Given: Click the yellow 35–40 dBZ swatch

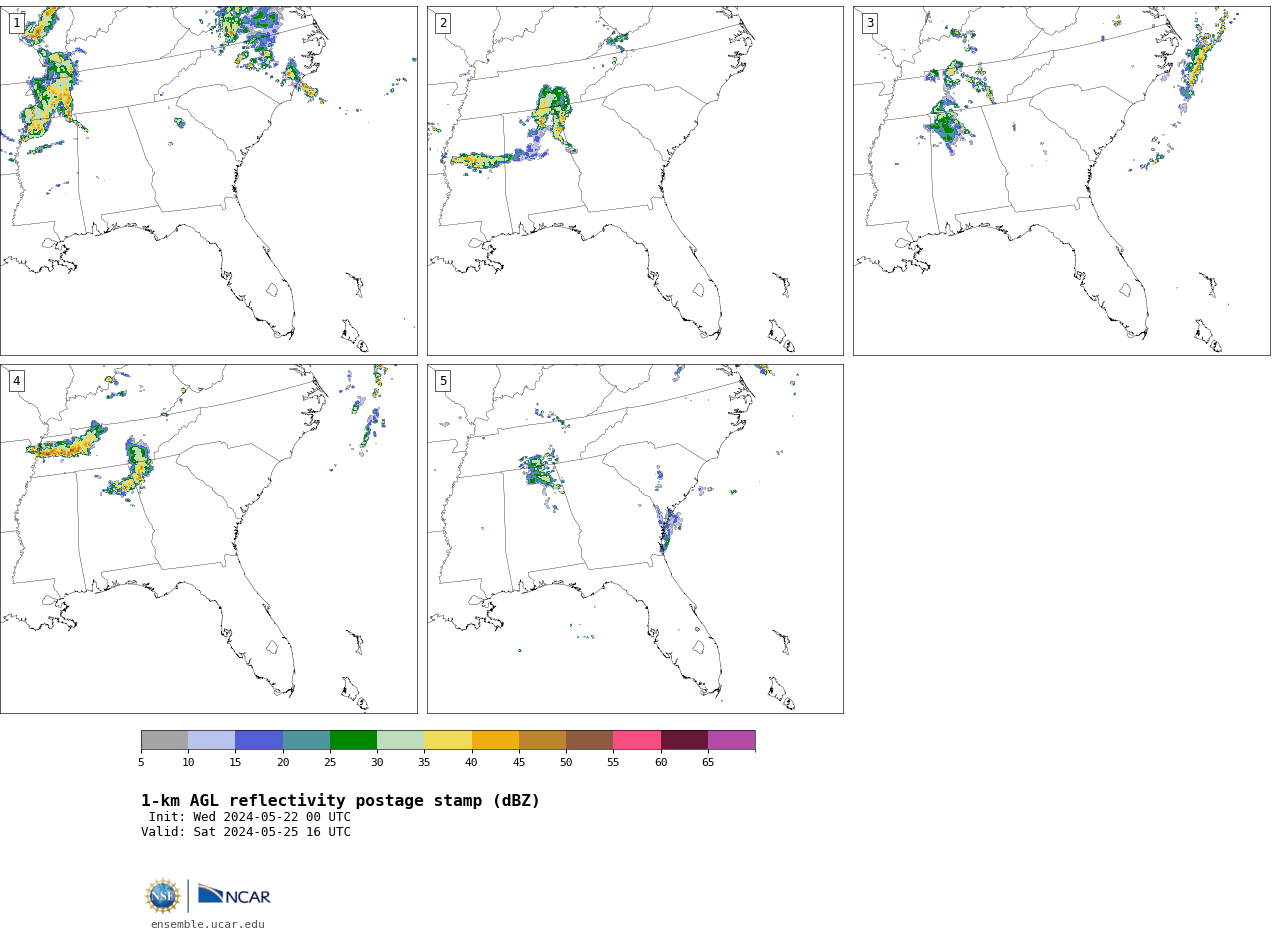Looking at the screenshot, I should click(448, 740).
